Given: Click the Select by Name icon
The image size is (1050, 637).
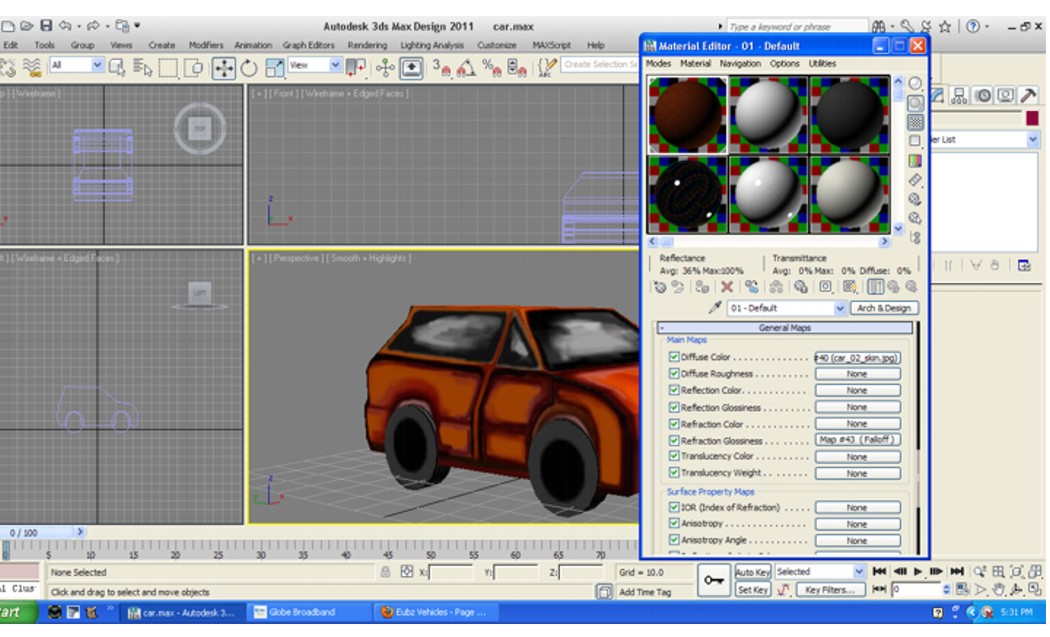Looking at the screenshot, I should tap(143, 67).
